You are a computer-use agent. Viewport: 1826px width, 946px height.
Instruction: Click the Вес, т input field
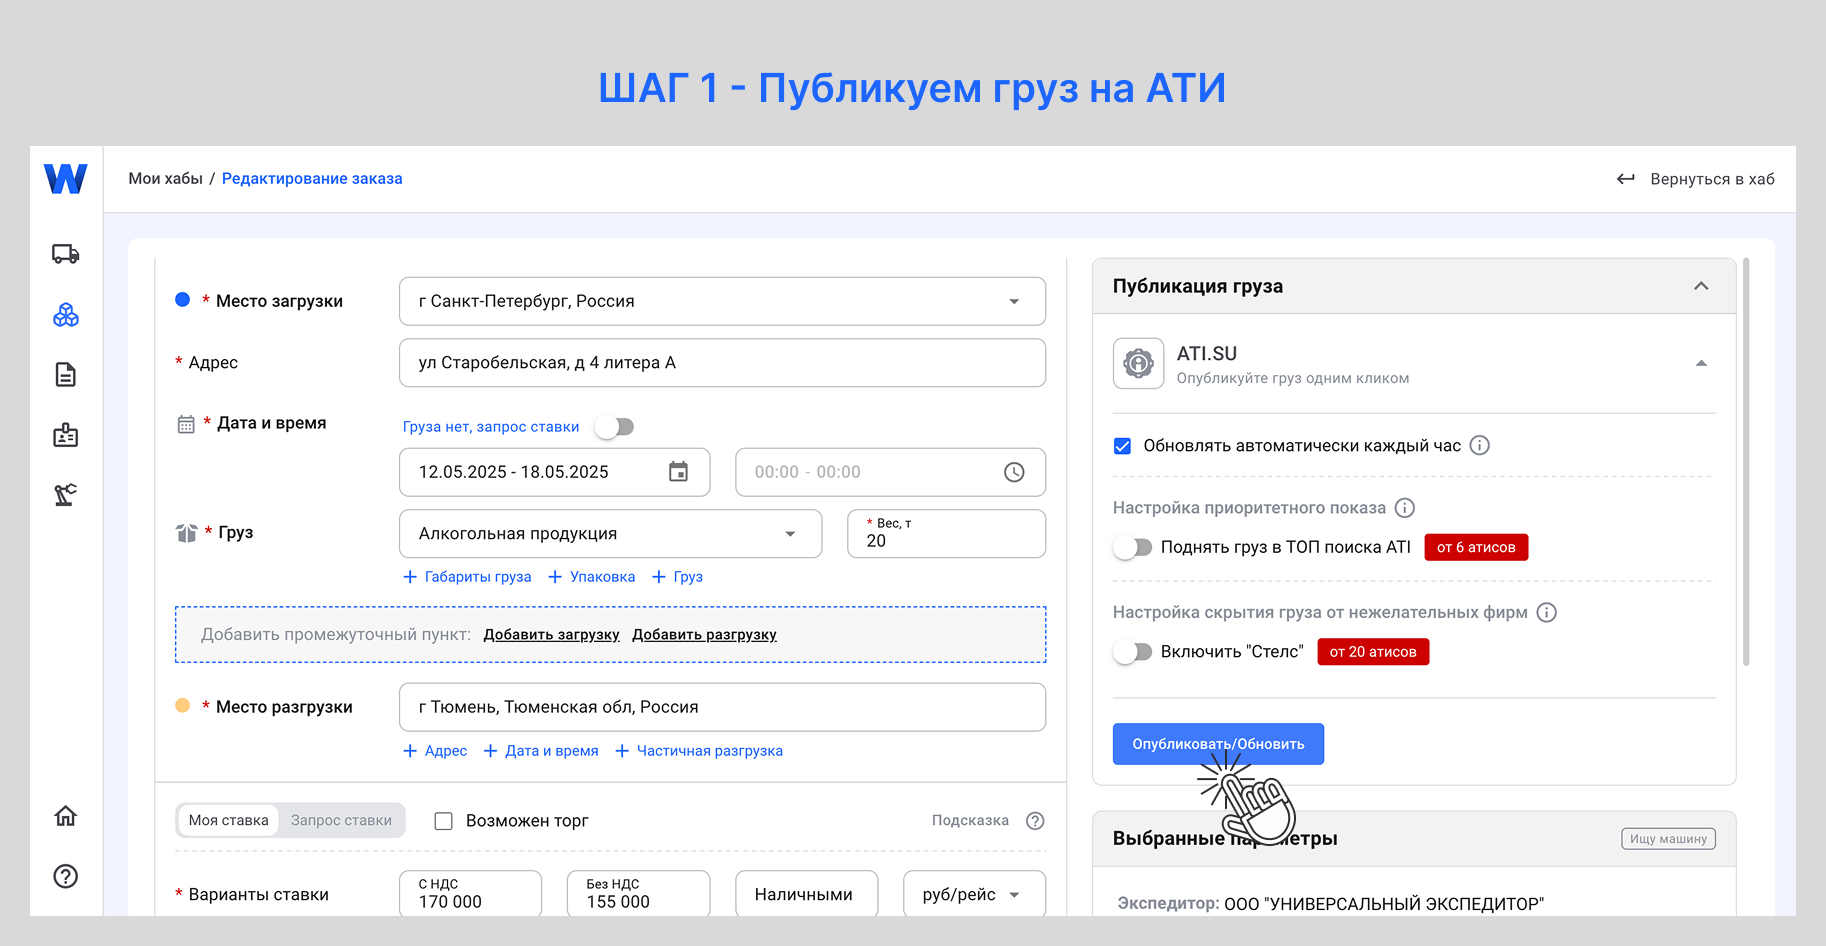click(x=946, y=534)
